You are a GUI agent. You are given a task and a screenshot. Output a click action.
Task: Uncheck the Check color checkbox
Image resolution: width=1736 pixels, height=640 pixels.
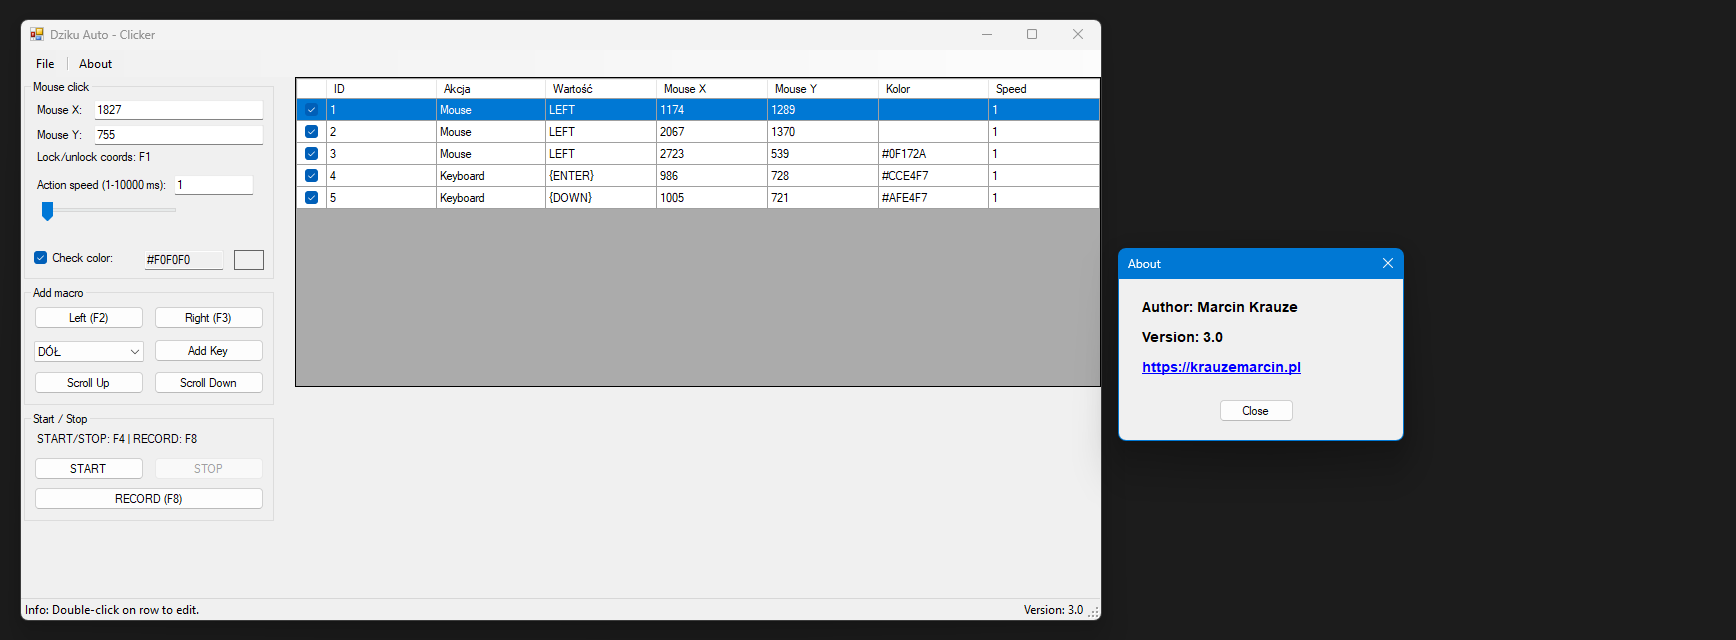[41, 258]
